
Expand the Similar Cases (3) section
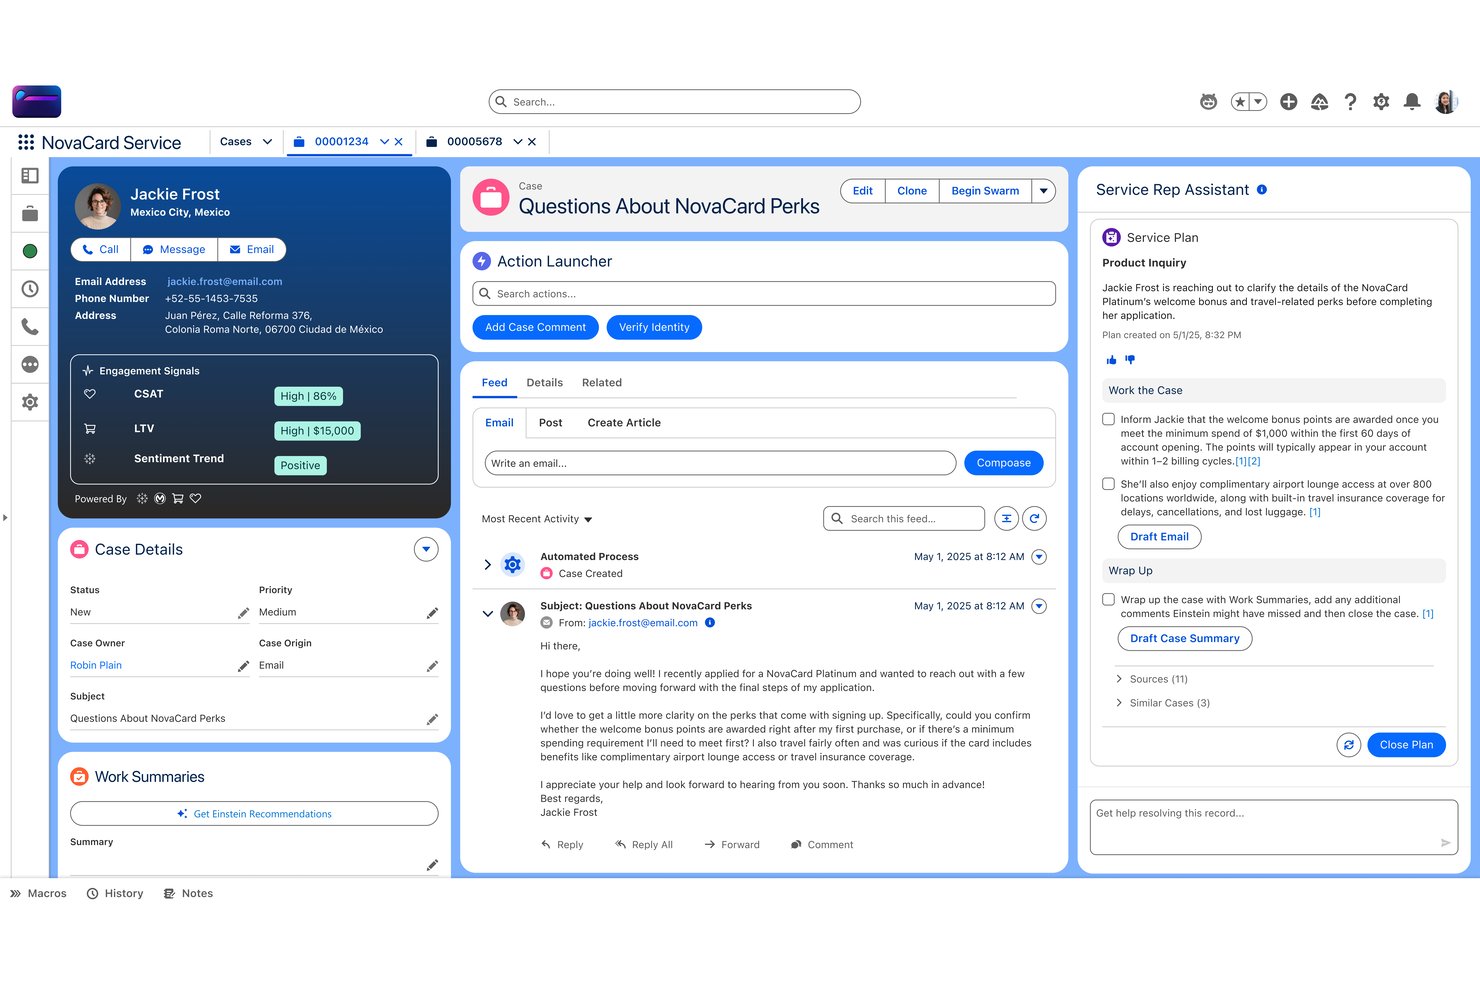[x=1119, y=703]
